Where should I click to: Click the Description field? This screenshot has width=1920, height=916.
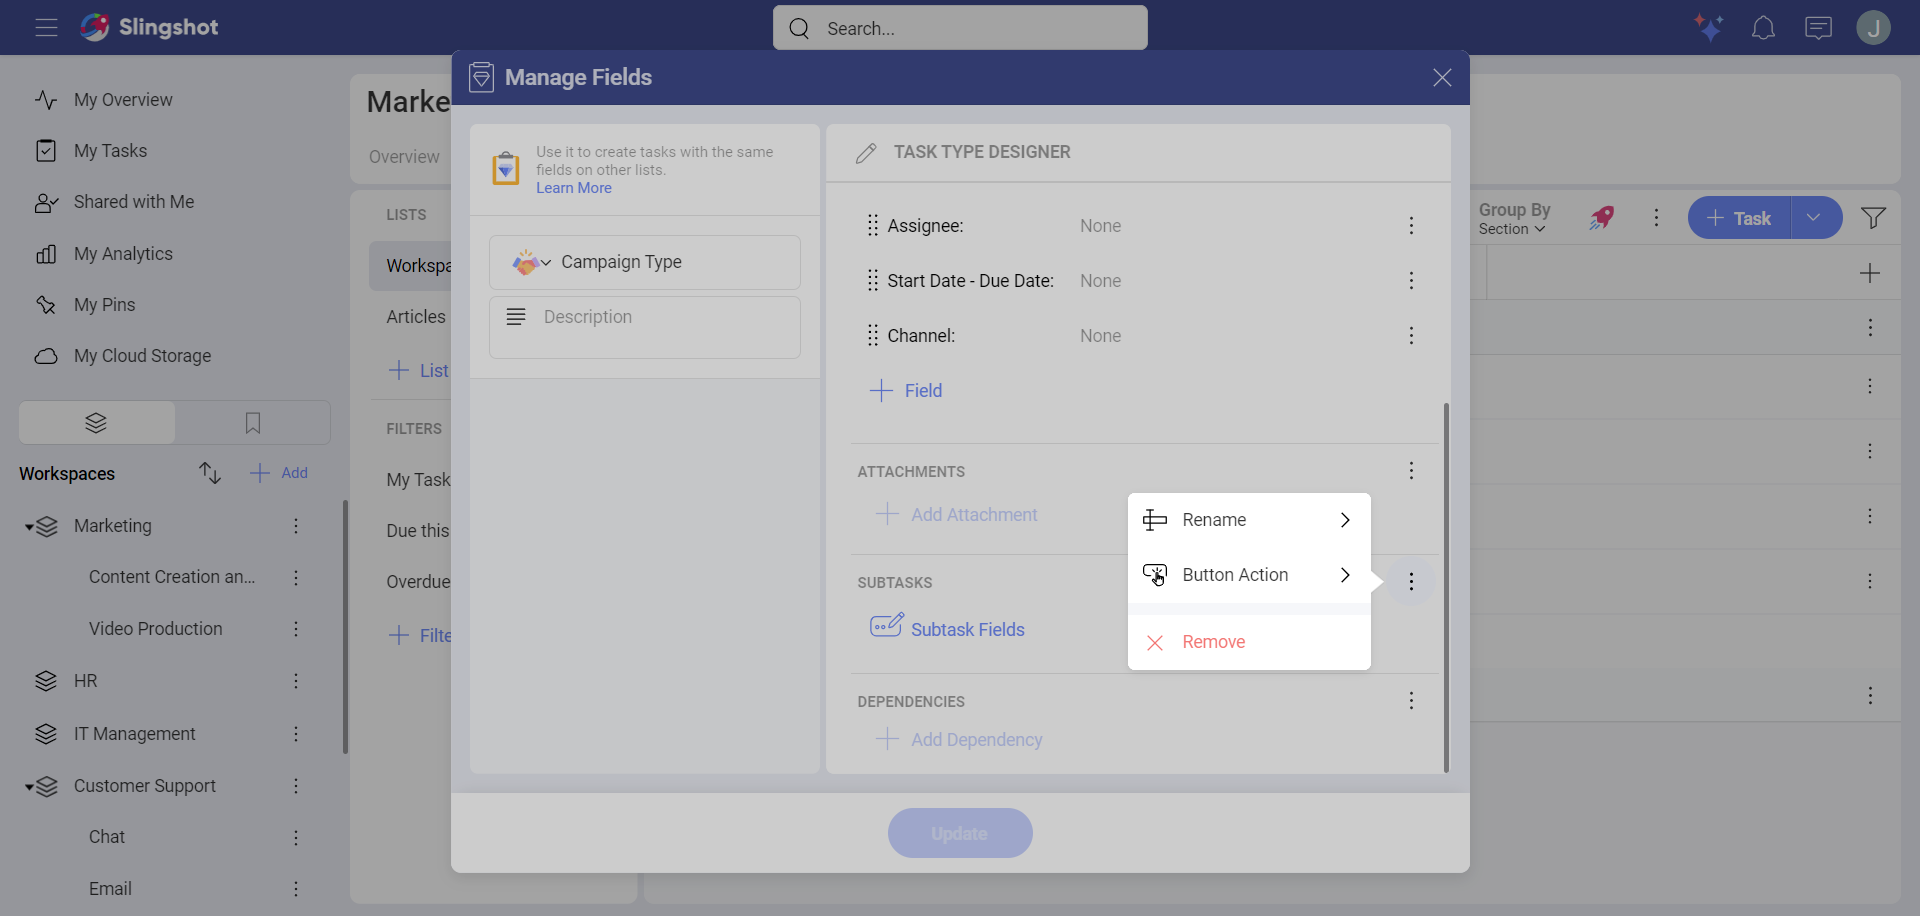coord(645,327)
